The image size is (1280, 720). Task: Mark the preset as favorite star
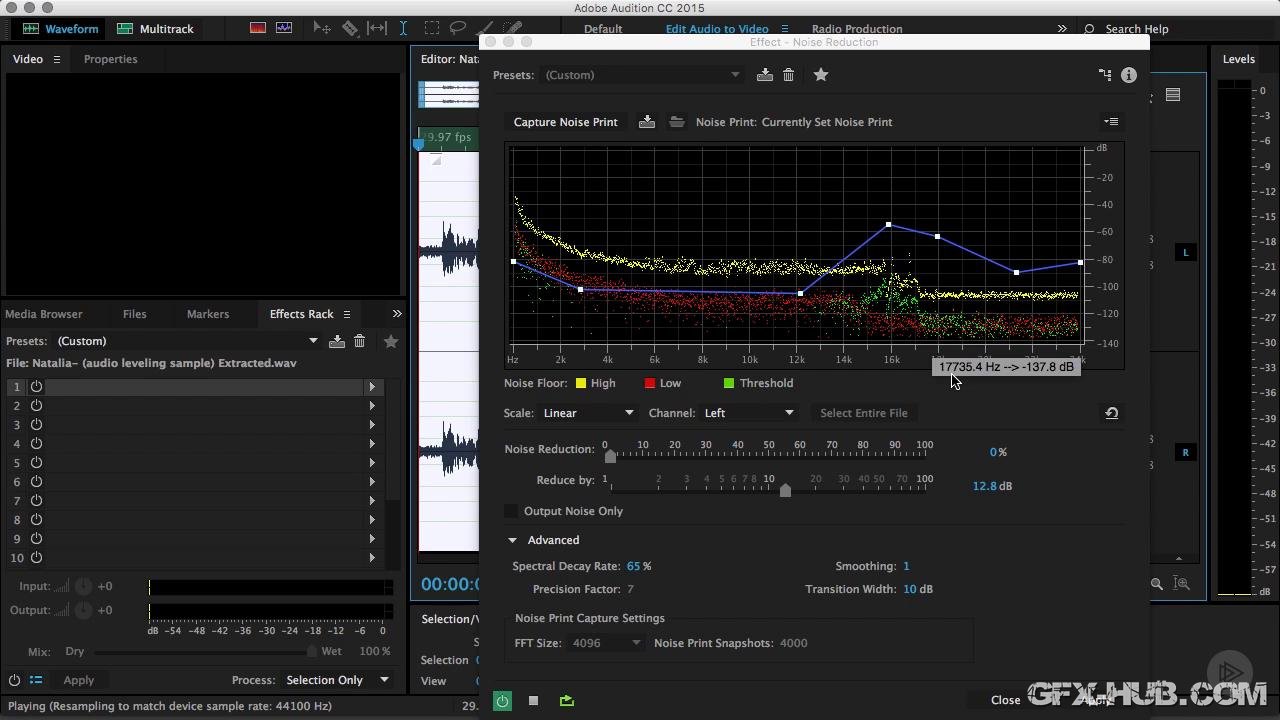821,75
